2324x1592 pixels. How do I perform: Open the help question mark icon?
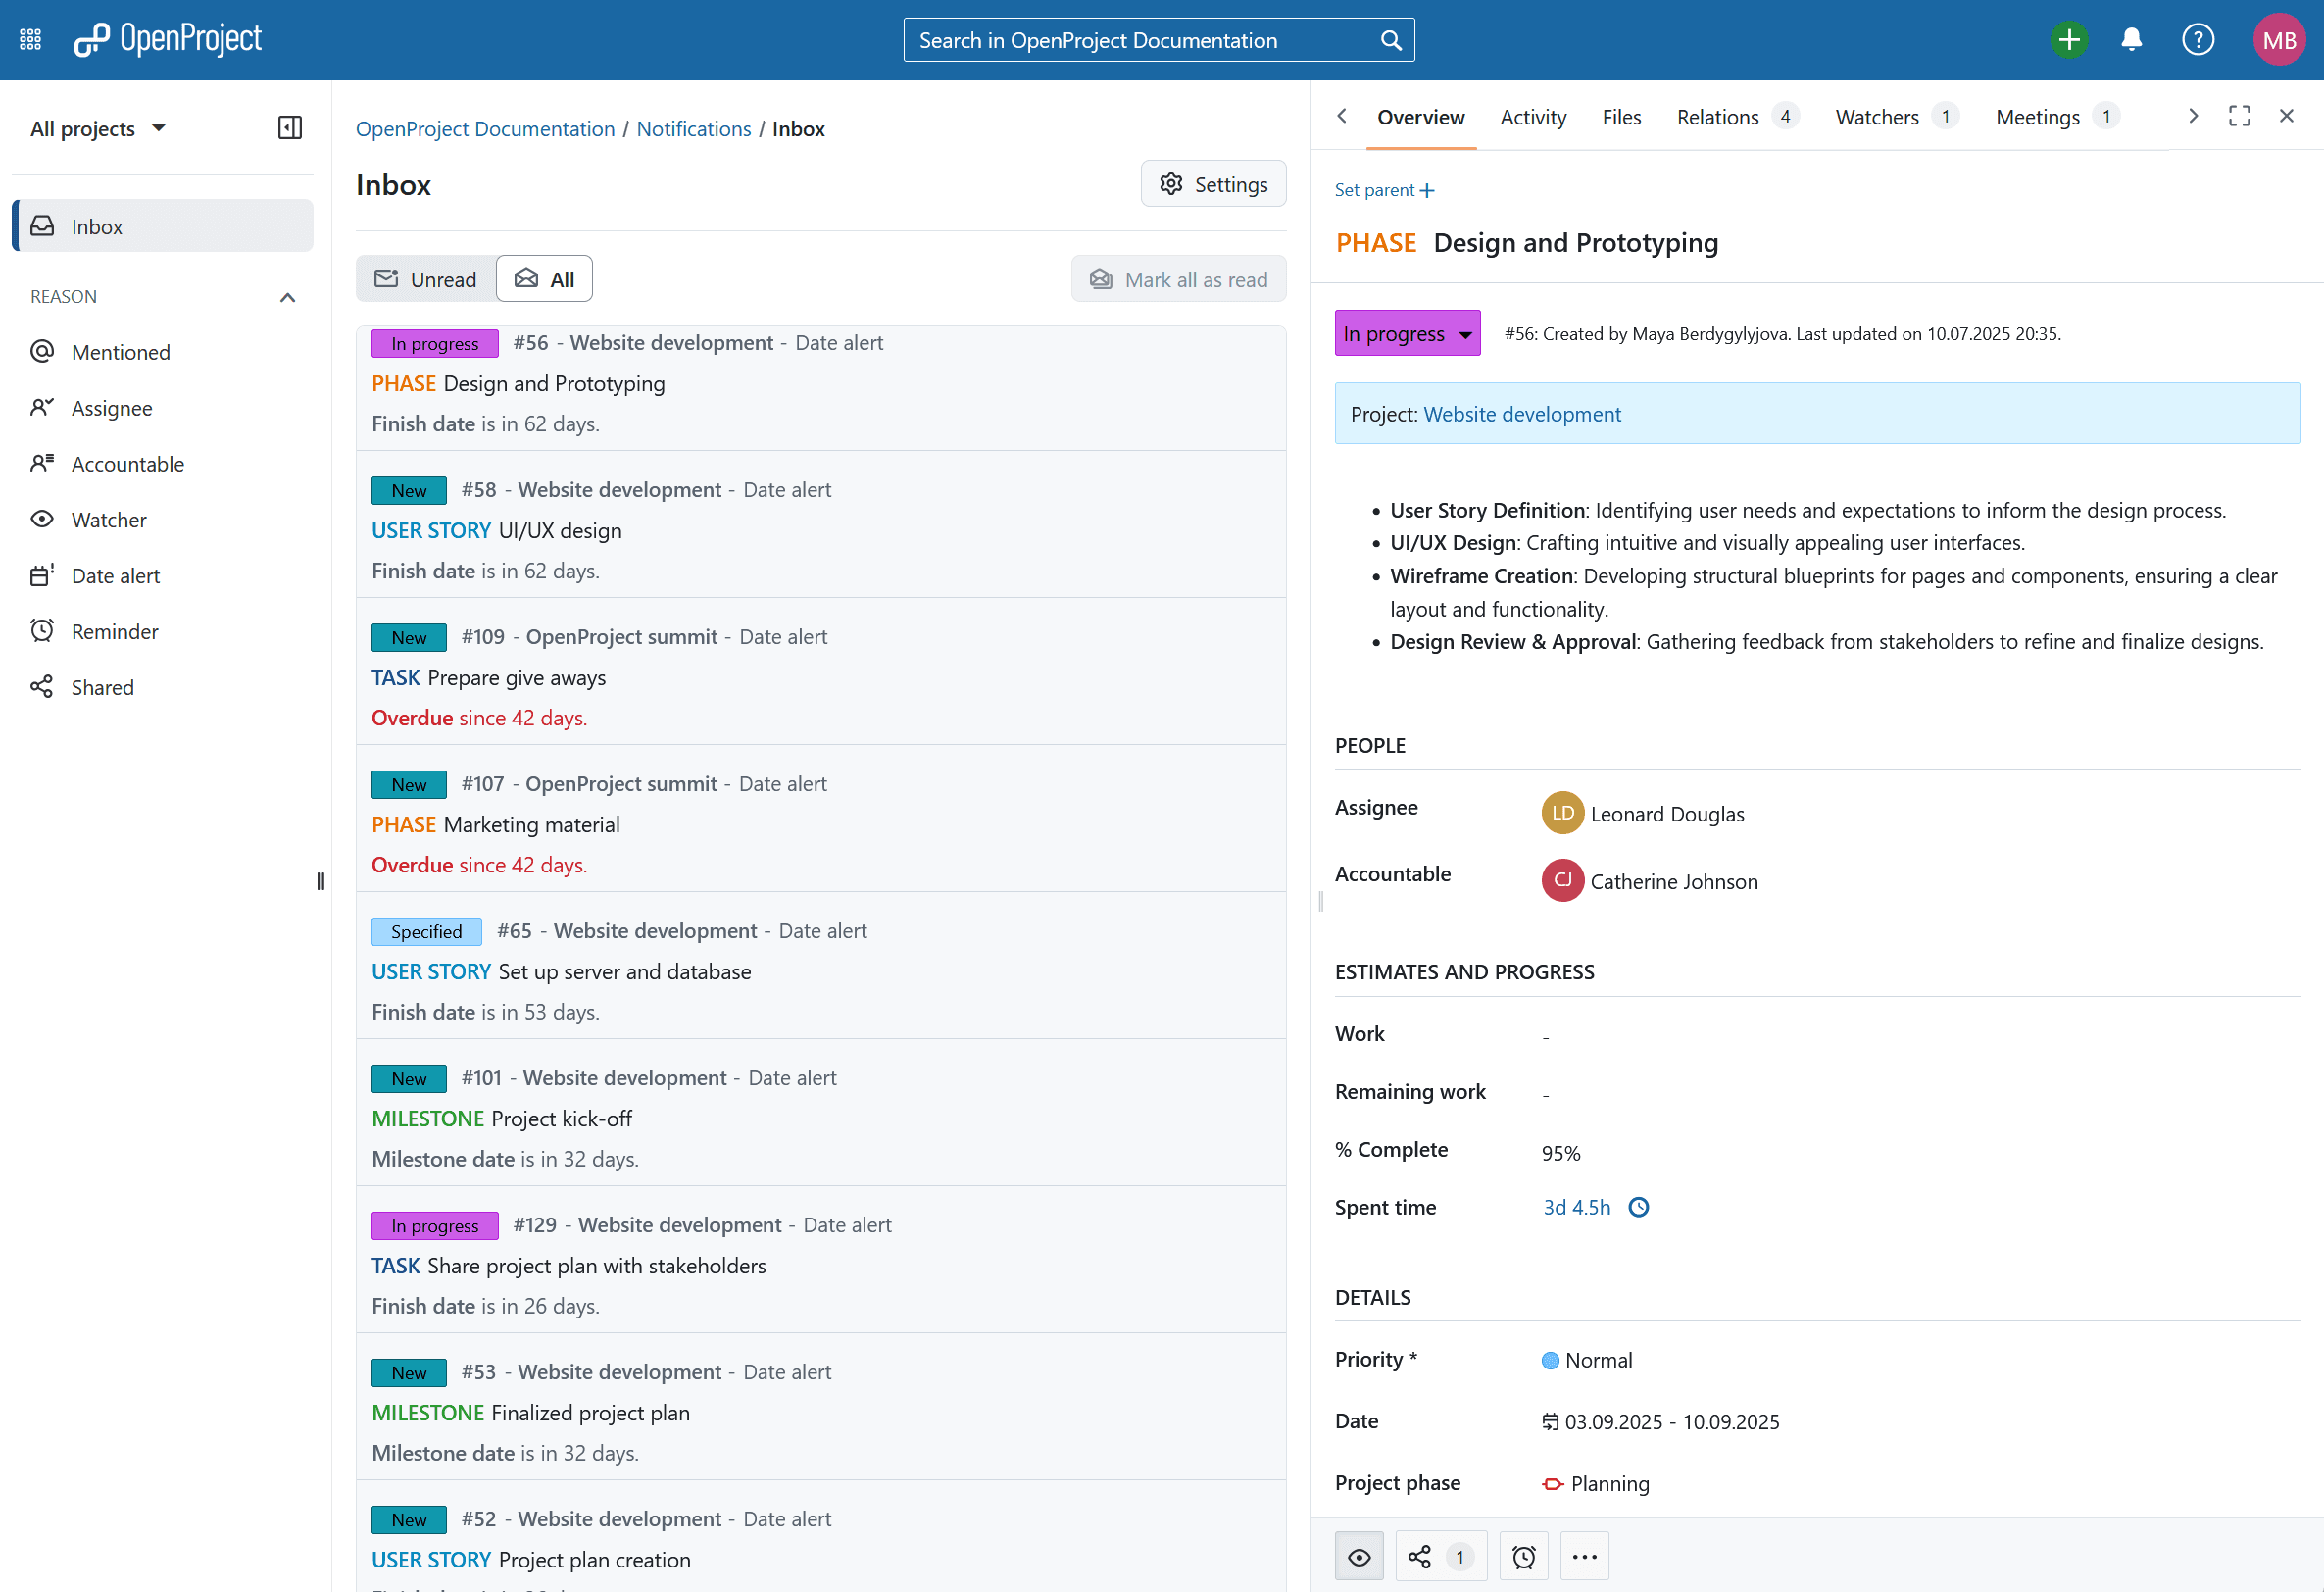point(2197,40)
